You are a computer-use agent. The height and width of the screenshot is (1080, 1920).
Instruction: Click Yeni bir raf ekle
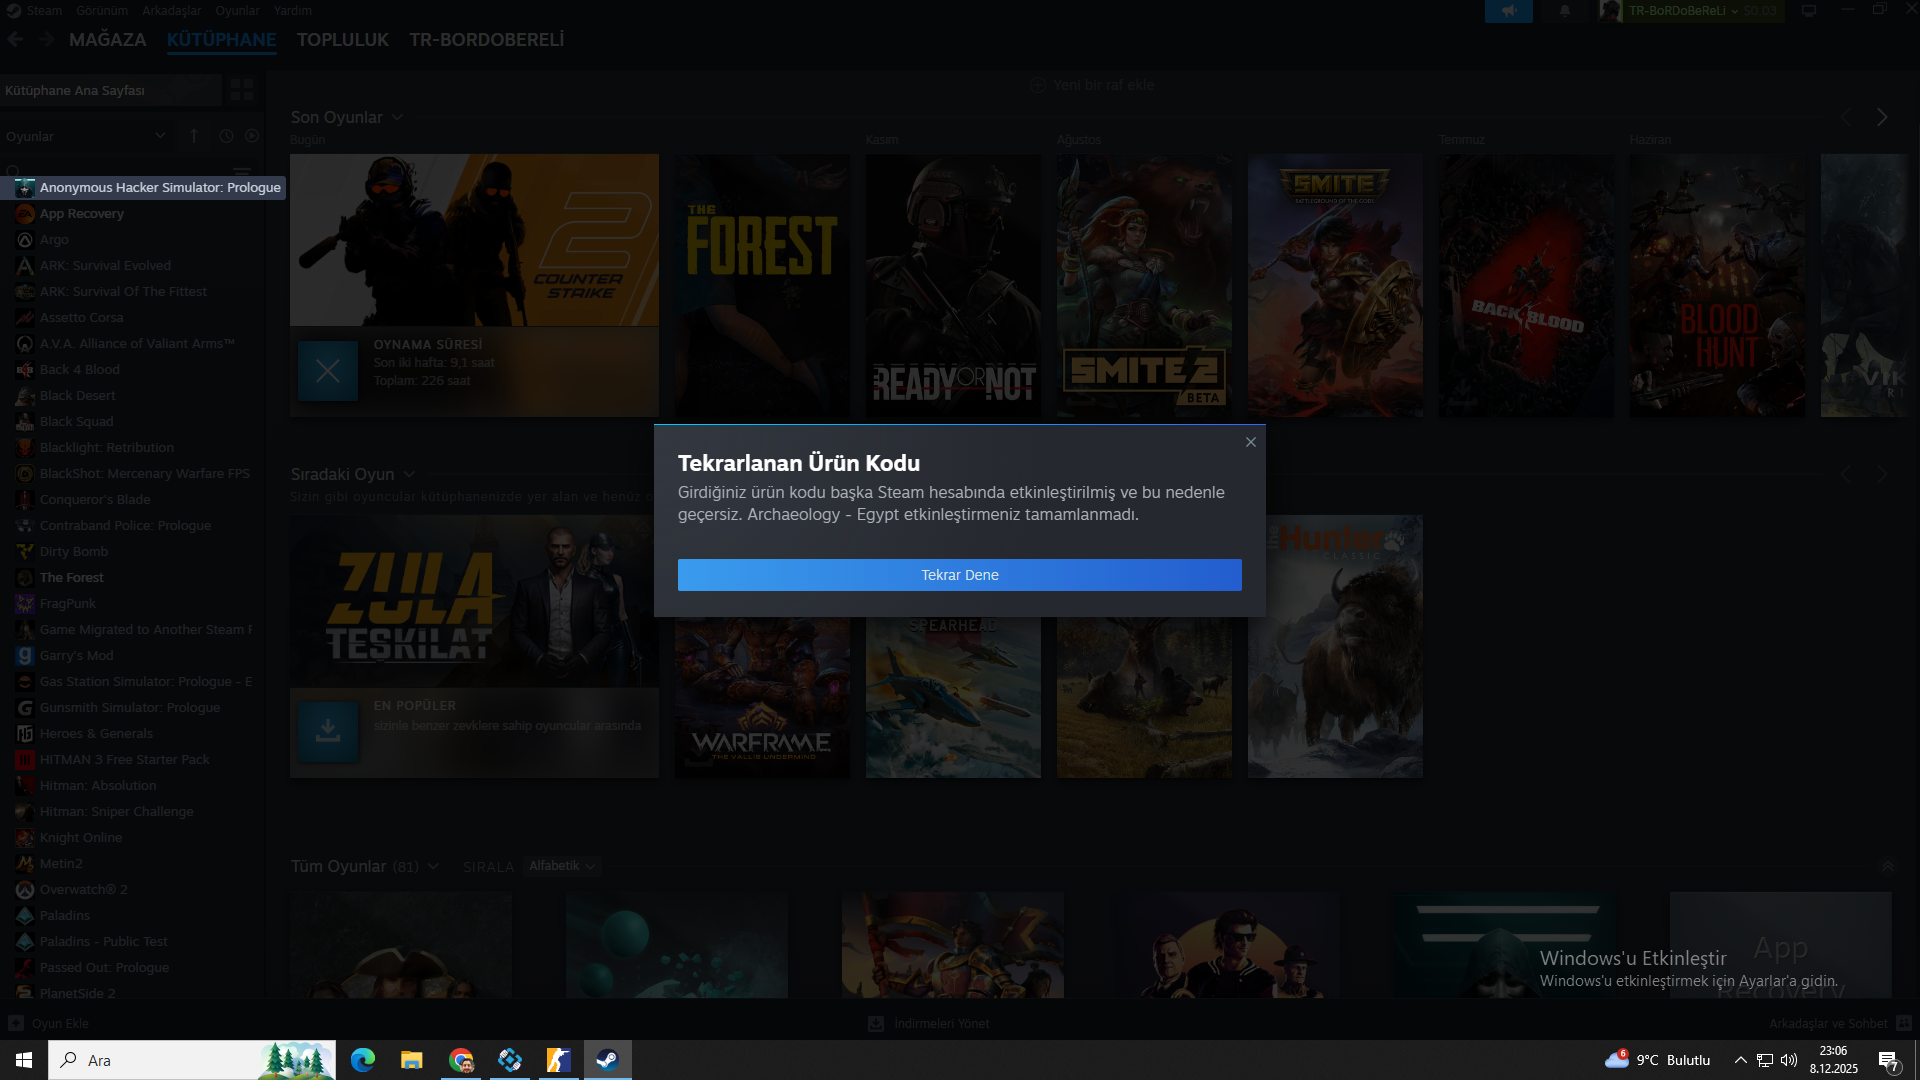(x=1092, y=85)
